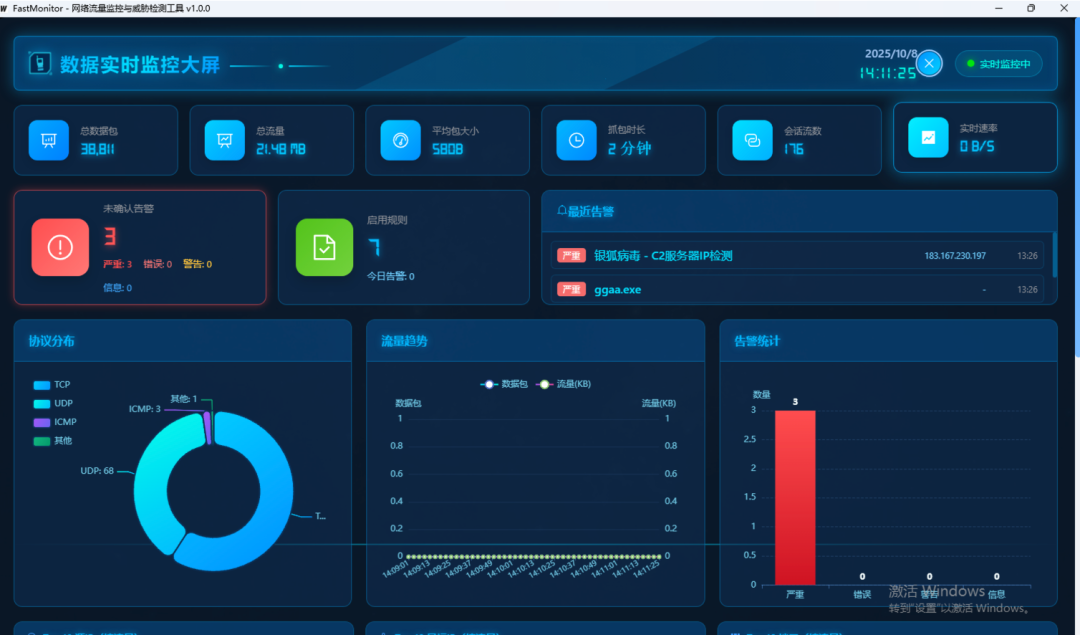The width and height of the screenshot is (1080, 635).
Task: Maximize the FastMonitor window
Action: [x=1031, y=8]
